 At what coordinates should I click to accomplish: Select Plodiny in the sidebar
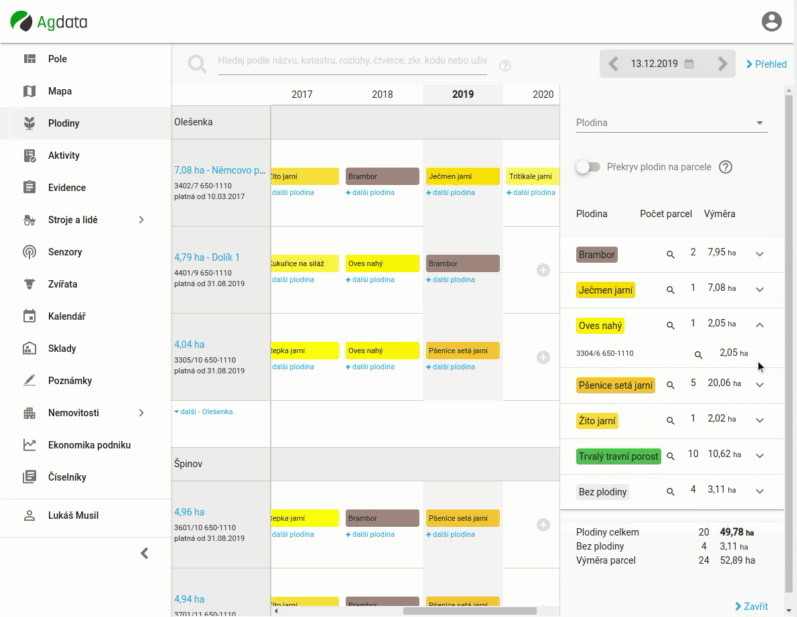pos(85,123)
